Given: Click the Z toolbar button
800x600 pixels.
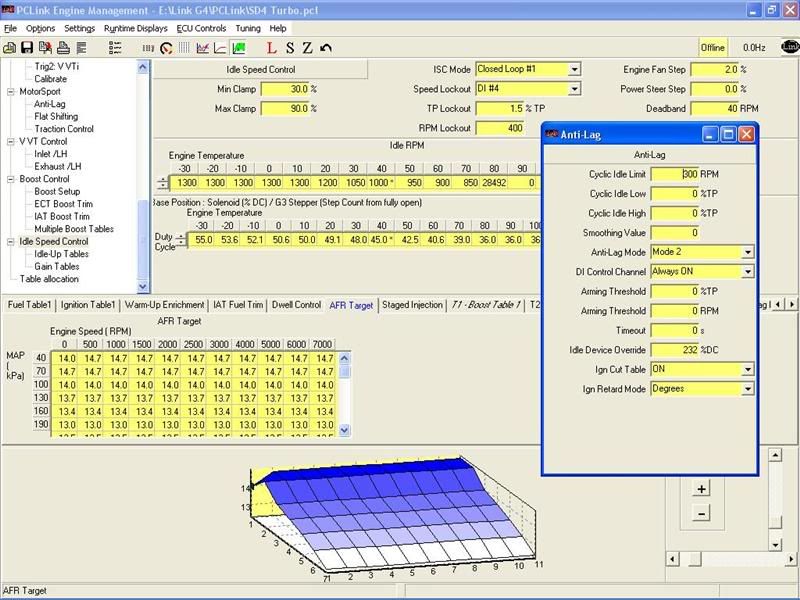Looking at the screenshot, I should click(308, 48).
